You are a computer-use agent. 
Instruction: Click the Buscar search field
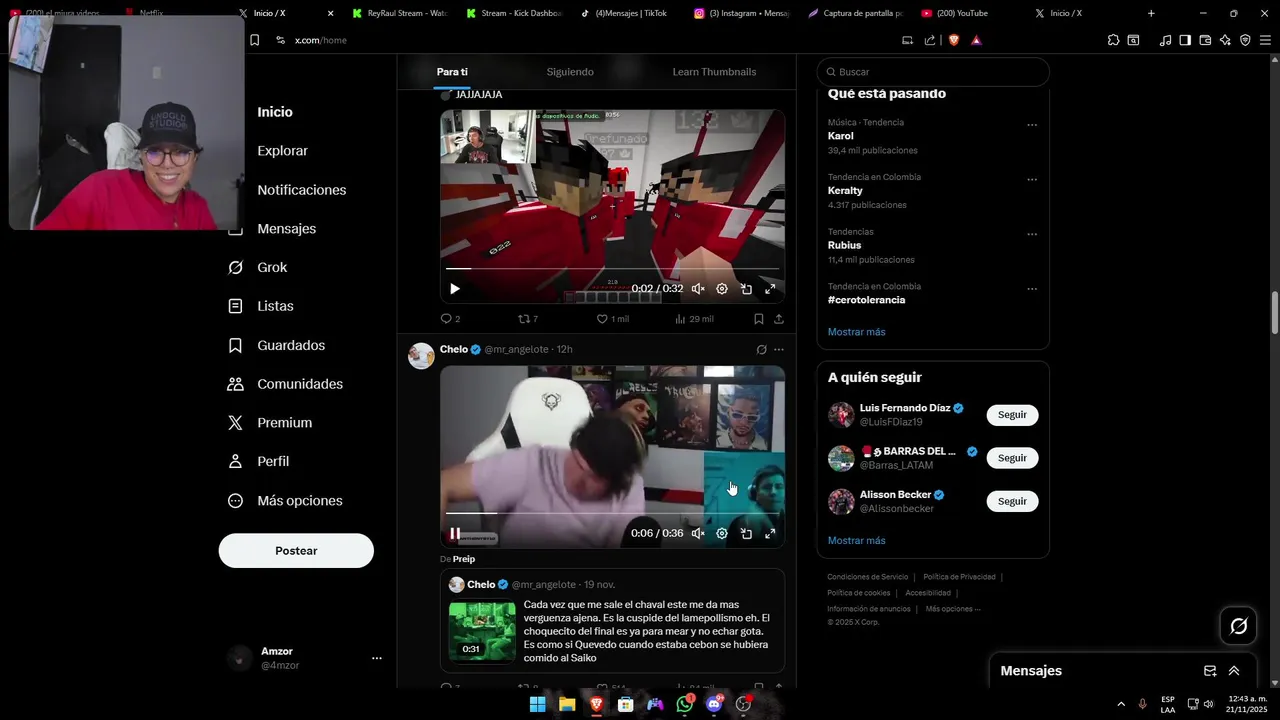point(933,72)
